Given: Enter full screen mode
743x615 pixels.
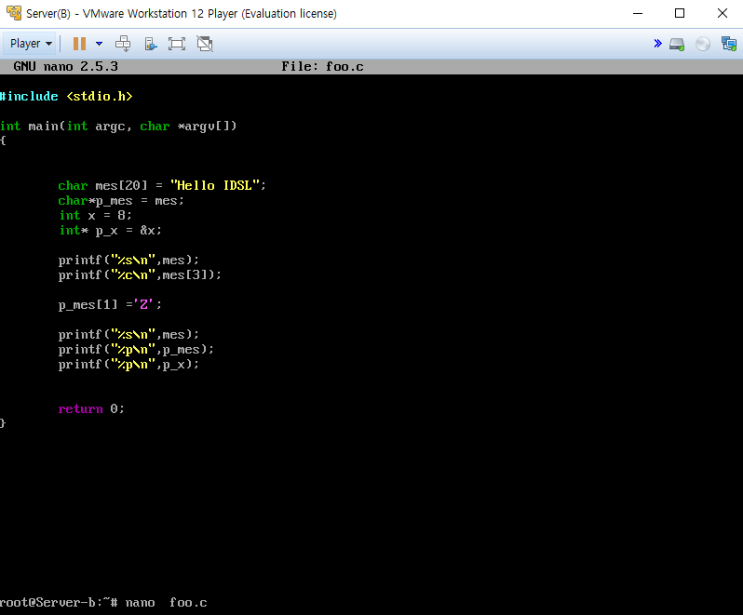Looking at the screenshot, I should 177,44.
